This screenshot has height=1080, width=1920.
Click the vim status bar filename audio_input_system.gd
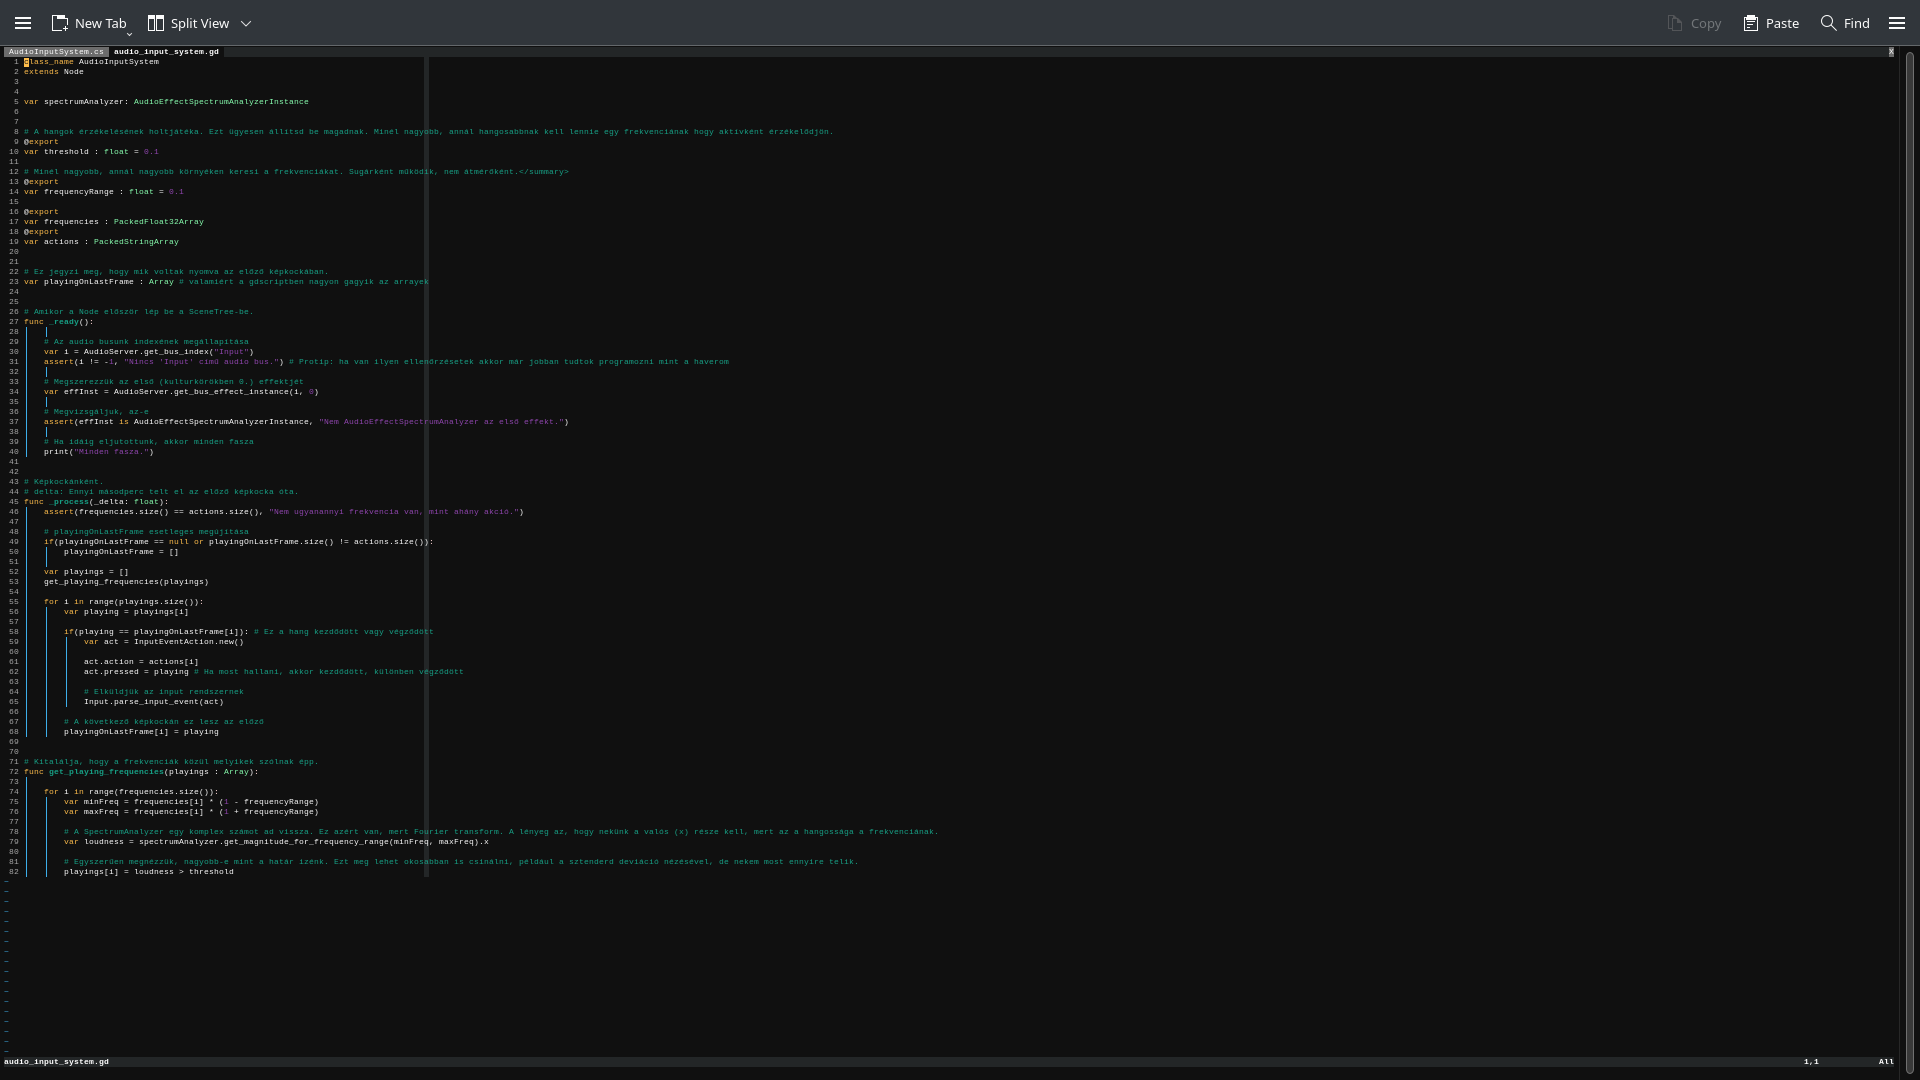(x=57, y=1061)
